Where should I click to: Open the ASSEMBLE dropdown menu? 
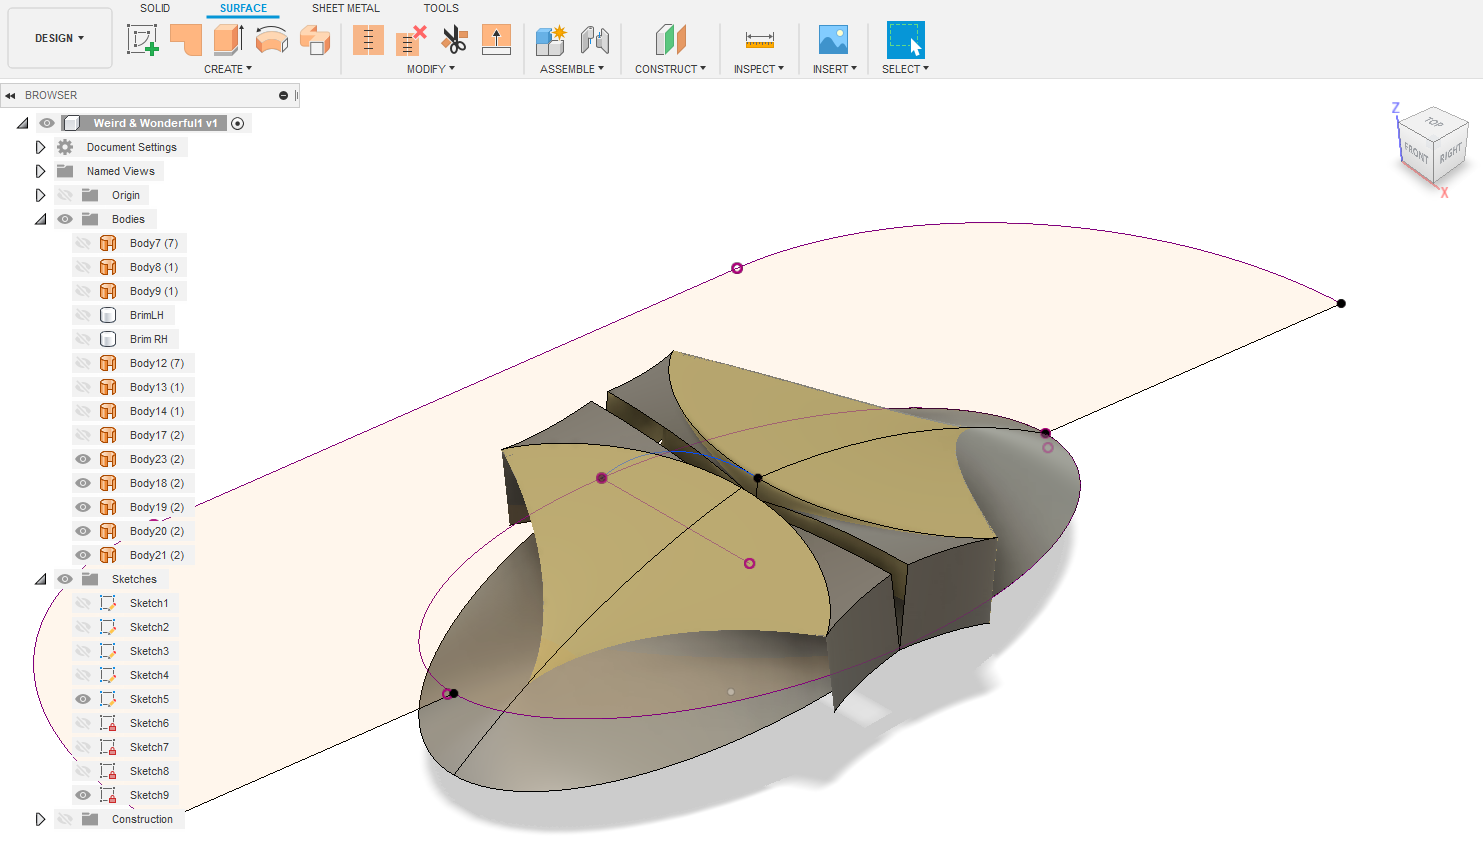coord(572,69)
